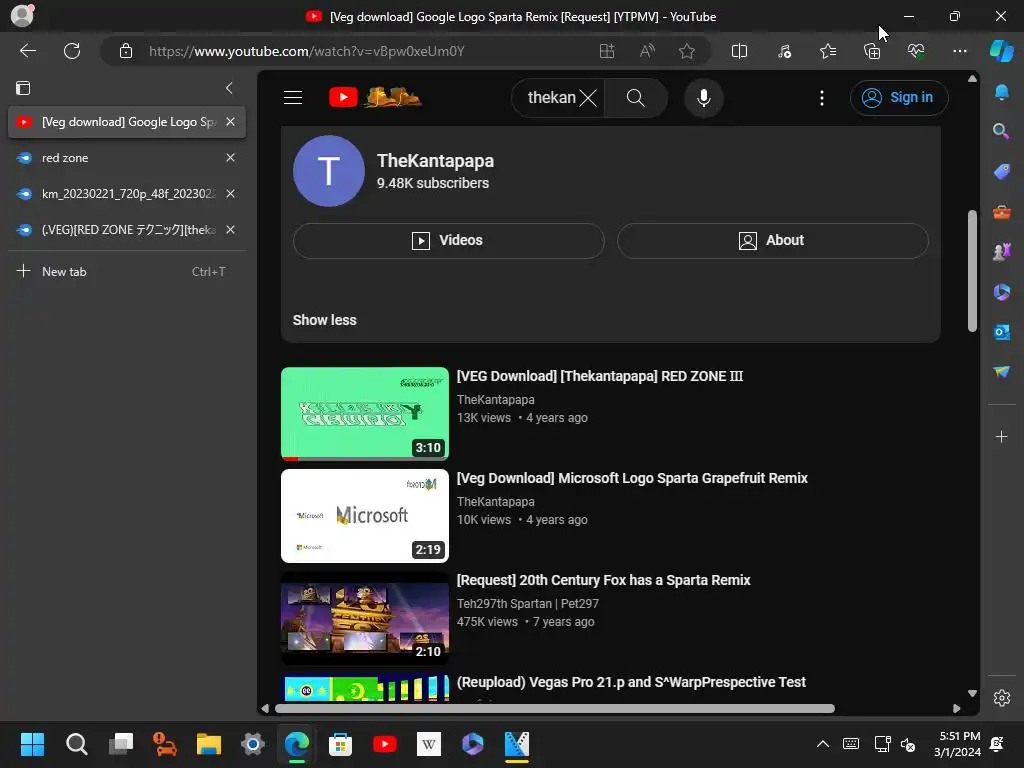Activate Read aloud icon in address bar
This screenshot has height=768, width=1024.
647,51
